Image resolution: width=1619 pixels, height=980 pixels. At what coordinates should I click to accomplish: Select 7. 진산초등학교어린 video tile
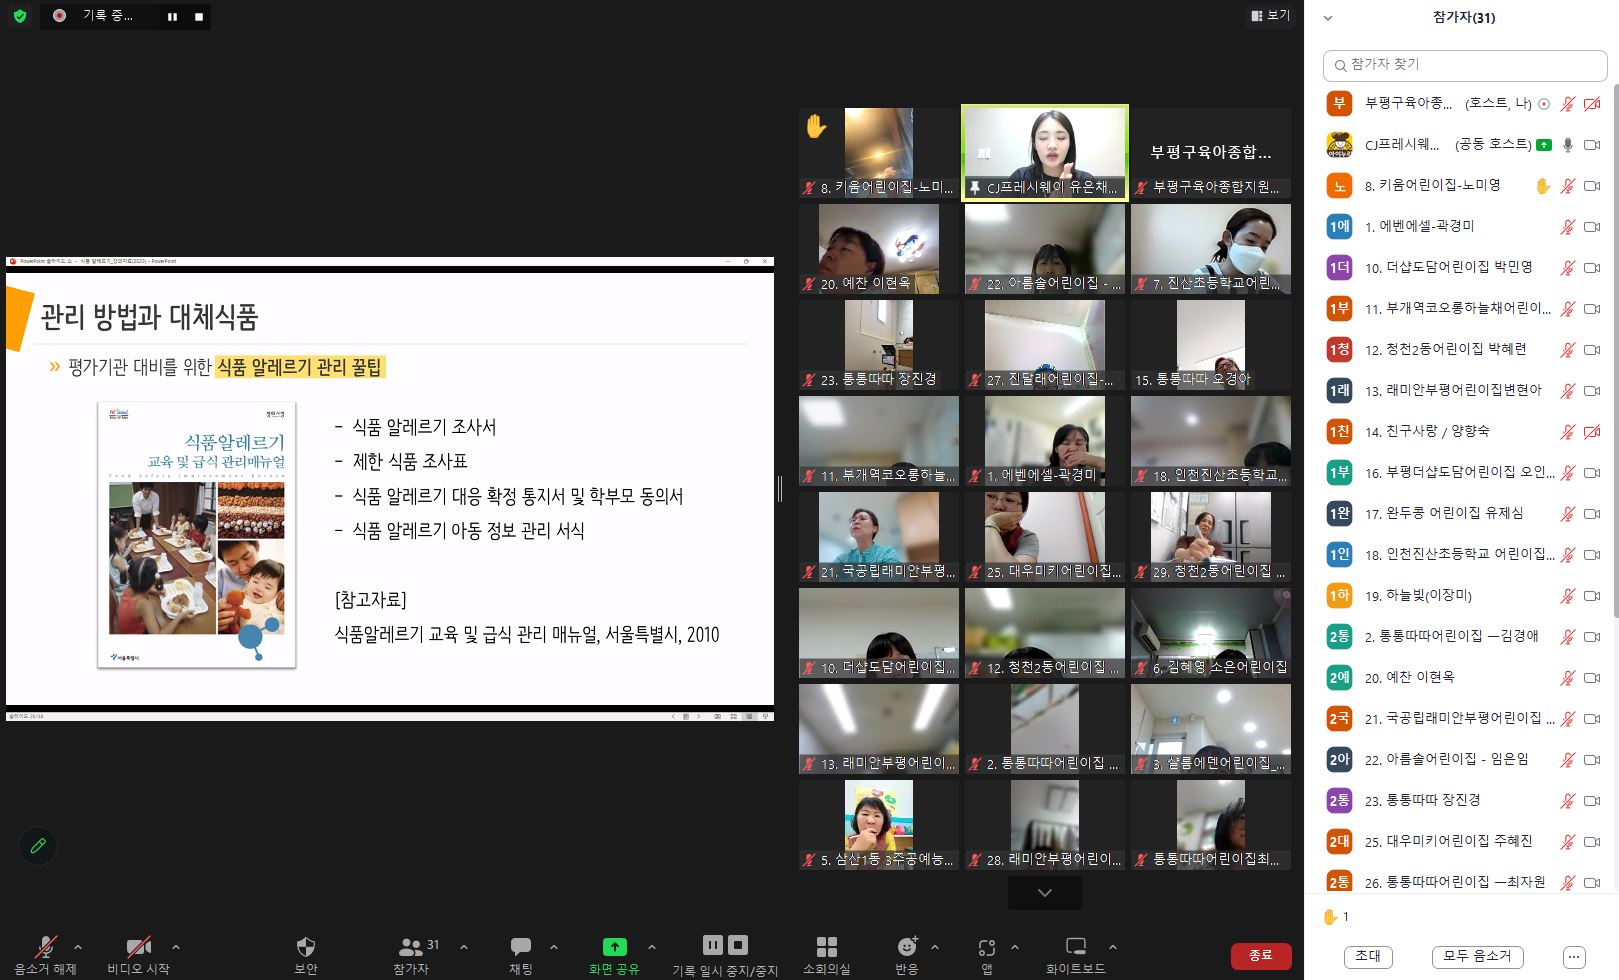[x=1211, y=249]
